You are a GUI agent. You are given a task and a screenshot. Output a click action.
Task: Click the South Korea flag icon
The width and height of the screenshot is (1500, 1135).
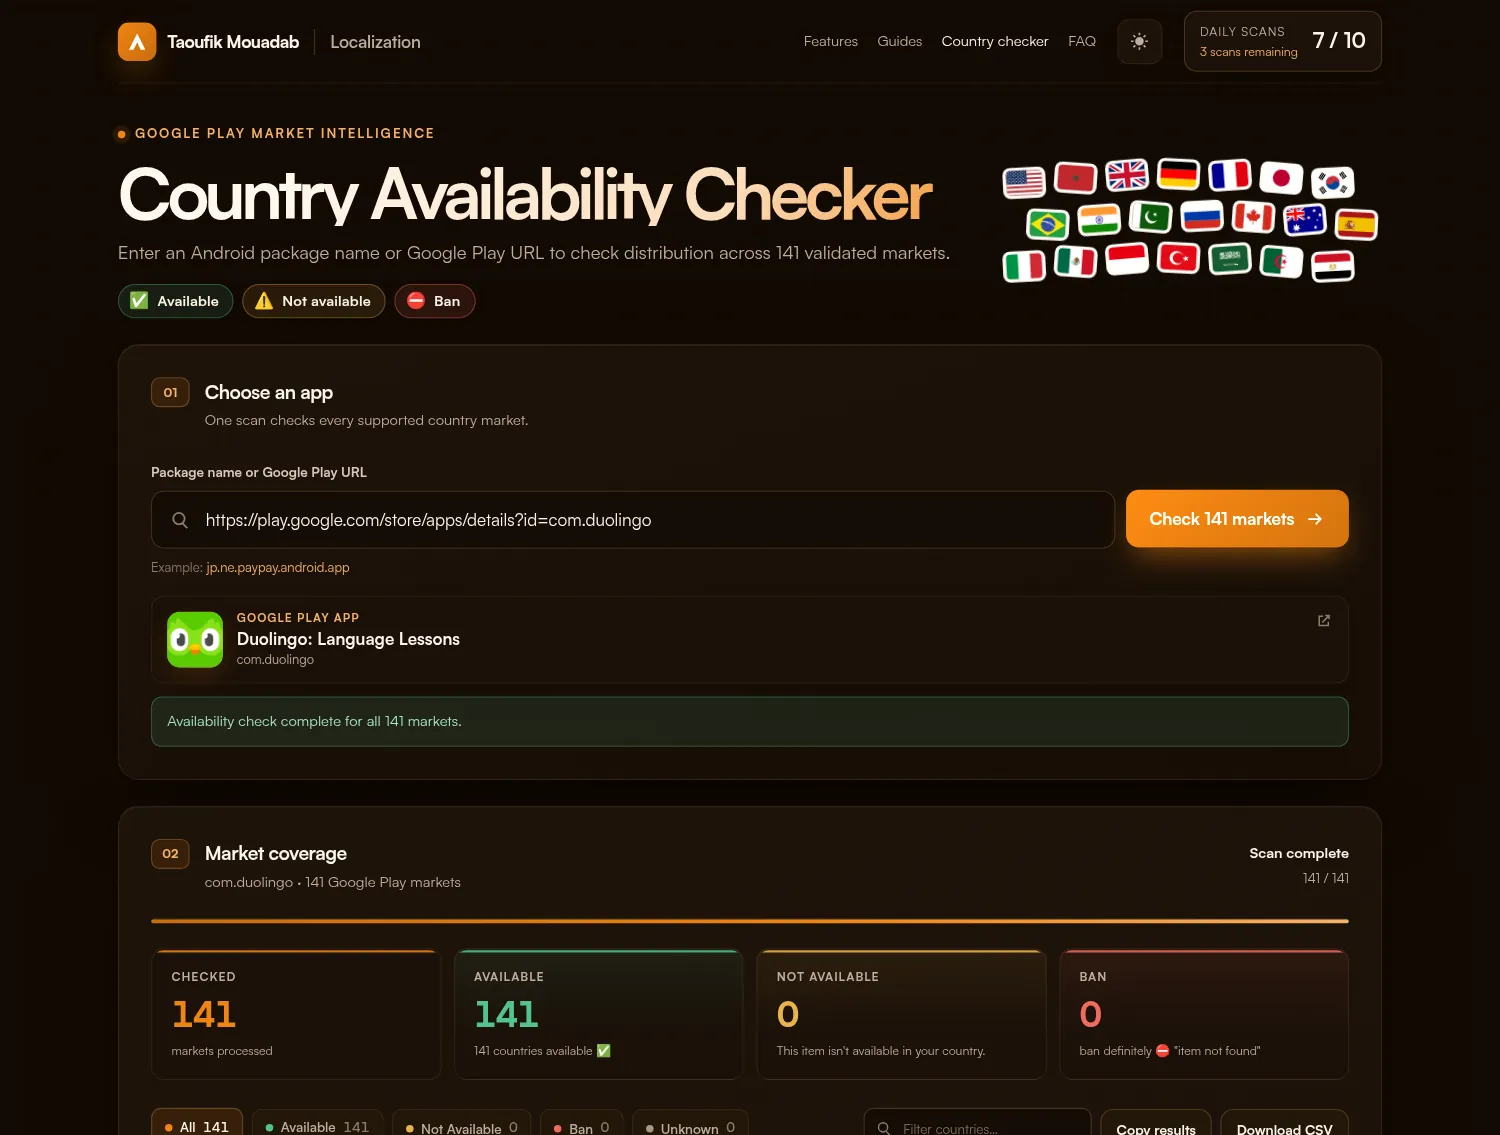[1333, 182]
